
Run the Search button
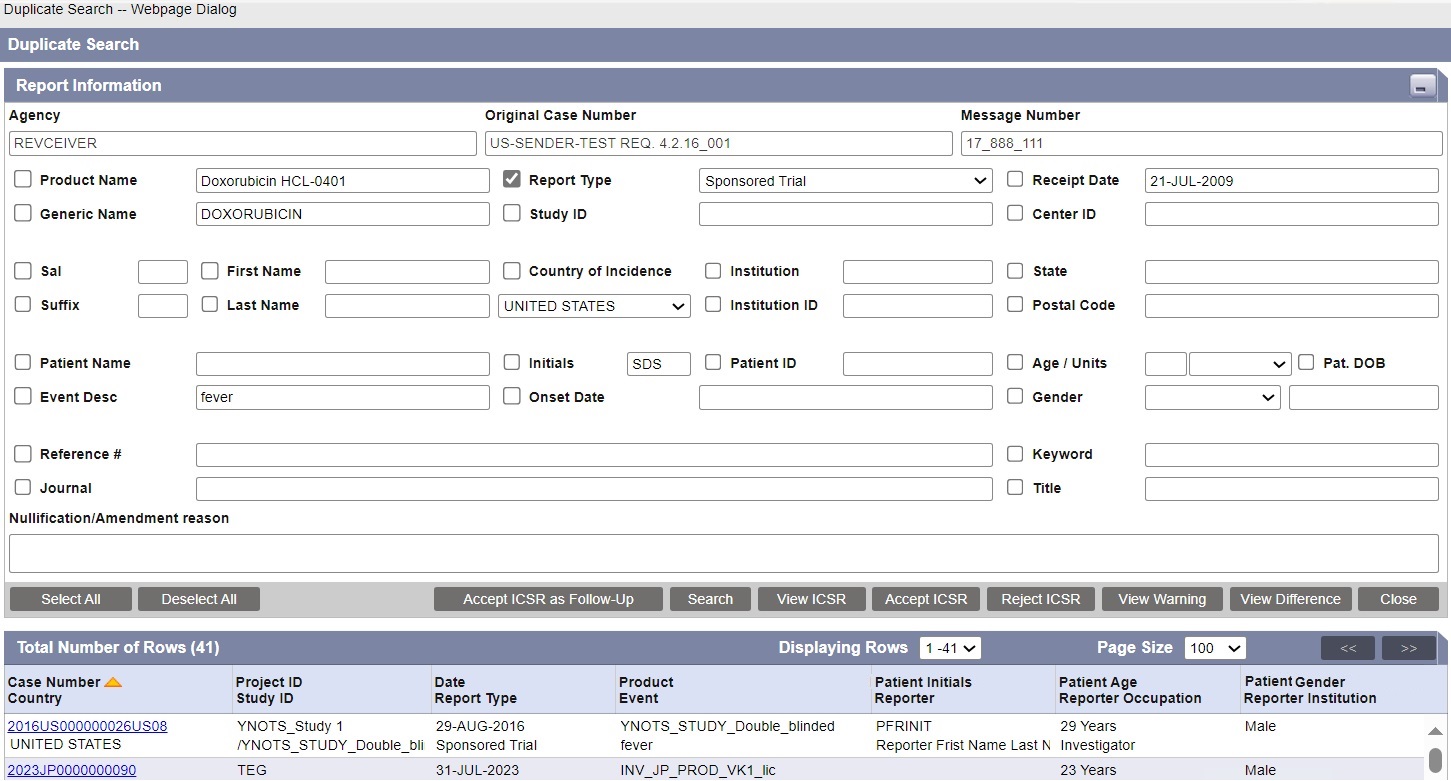pos(710,599)
